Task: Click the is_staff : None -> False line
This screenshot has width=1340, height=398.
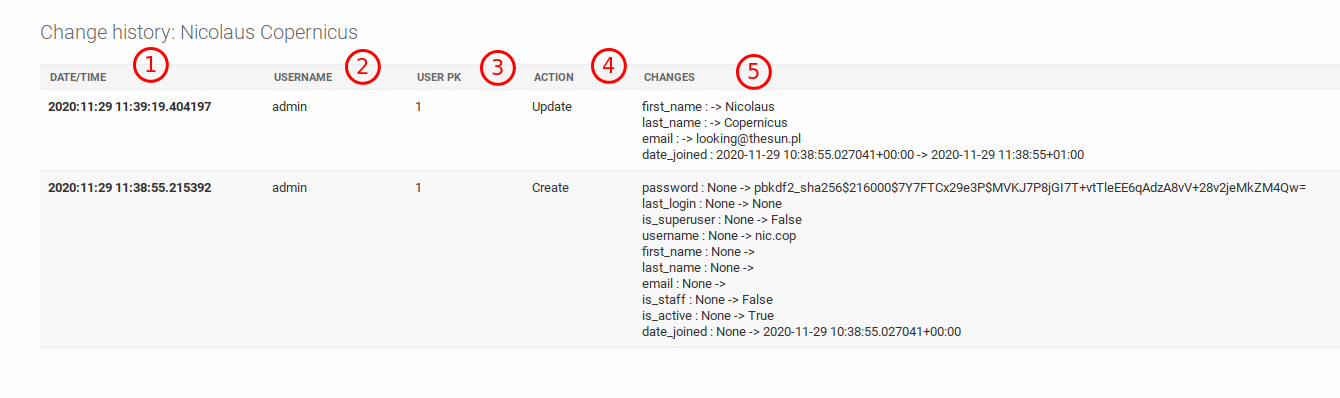Action: coord(707,299)
